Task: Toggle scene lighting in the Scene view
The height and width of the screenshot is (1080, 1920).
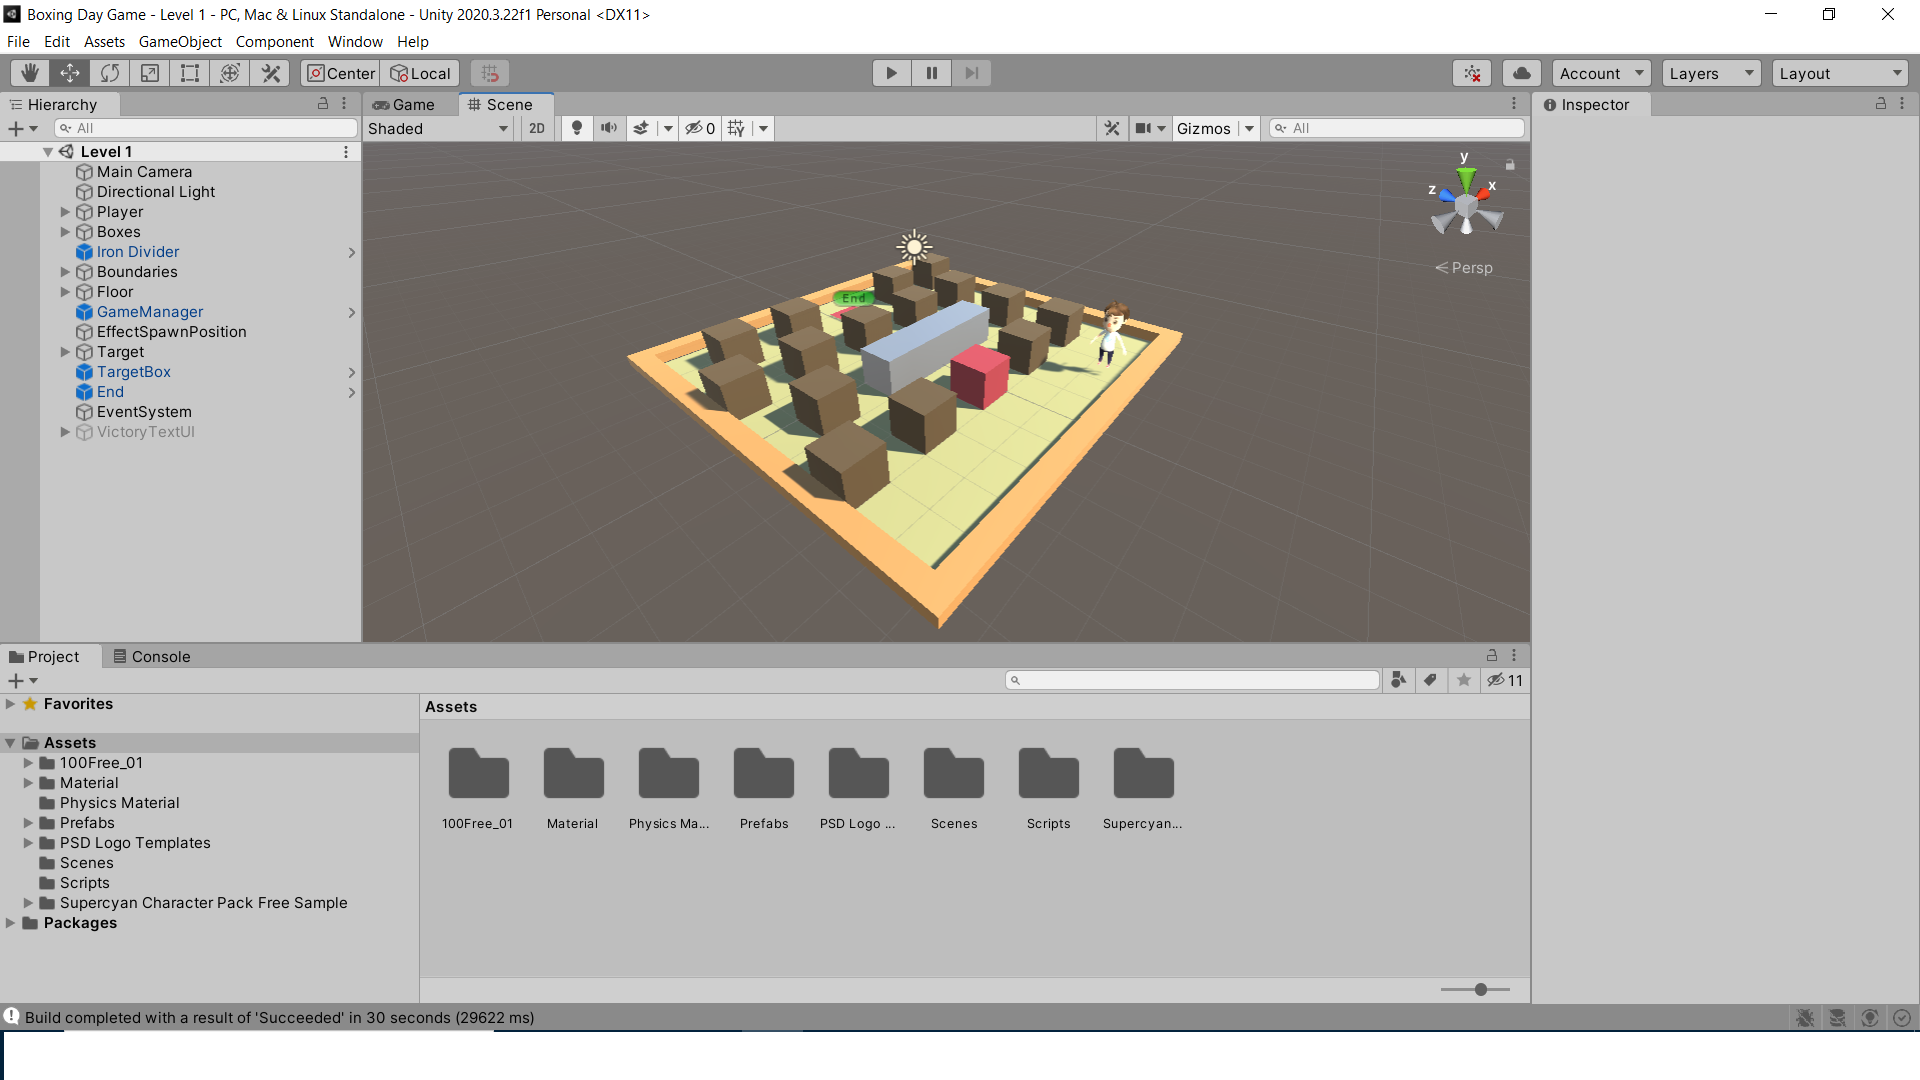Action: [576, 128]
